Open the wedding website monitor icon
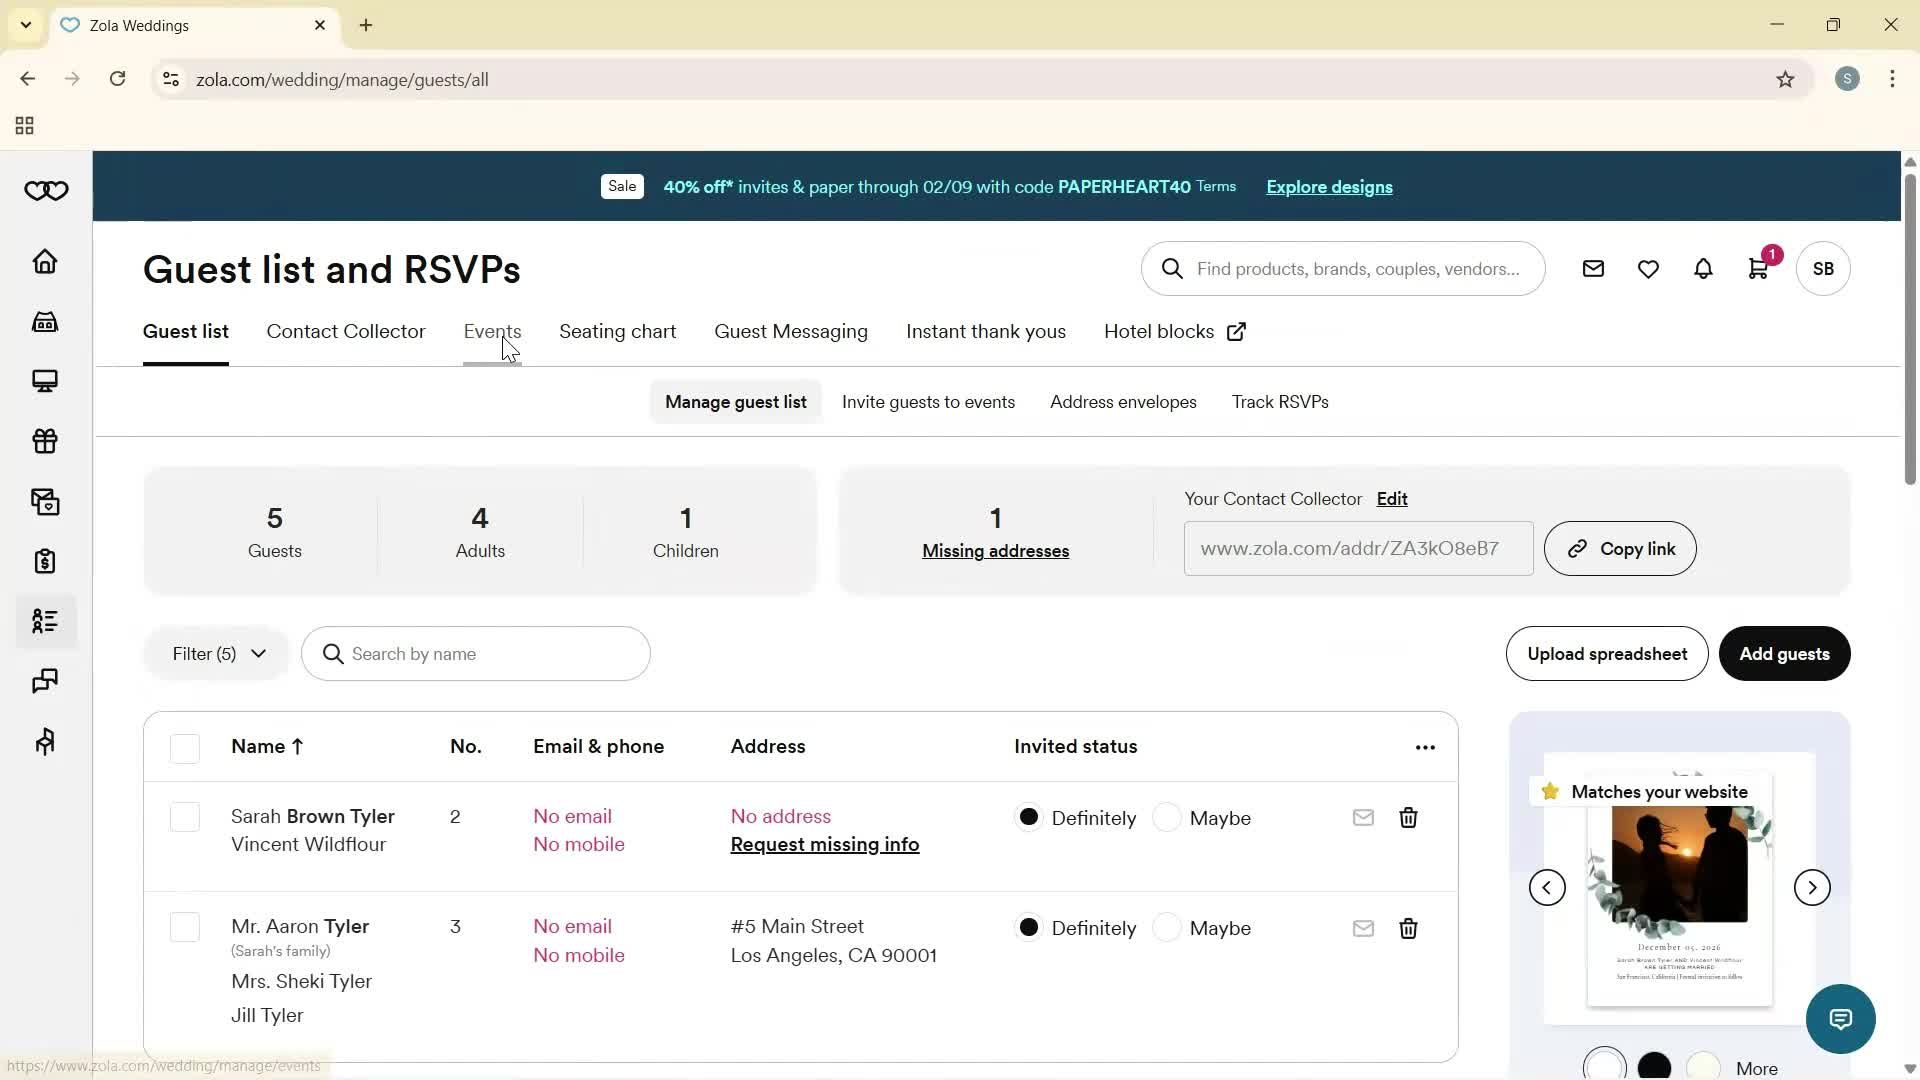This screenshot has width=1920, height=1080. click(x=45, y=381)
